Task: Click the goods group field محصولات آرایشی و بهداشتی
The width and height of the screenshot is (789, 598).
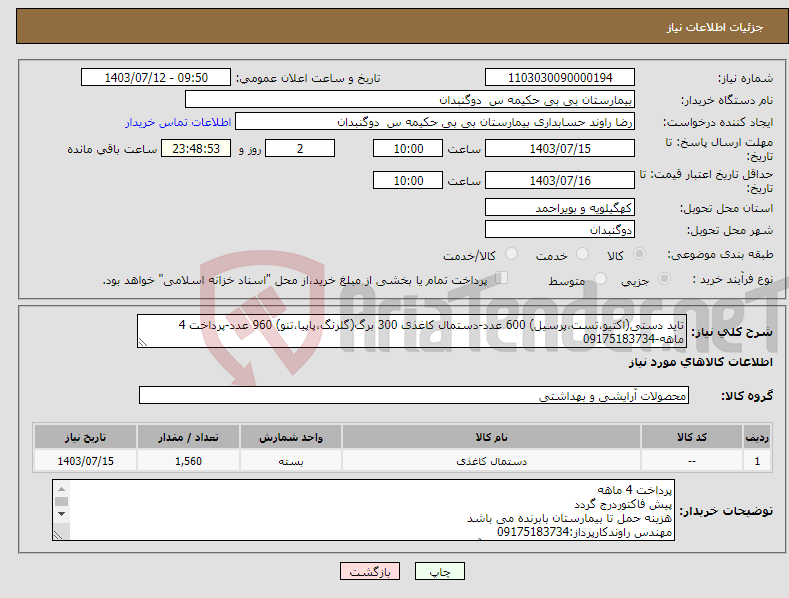Action: point(414,396)
